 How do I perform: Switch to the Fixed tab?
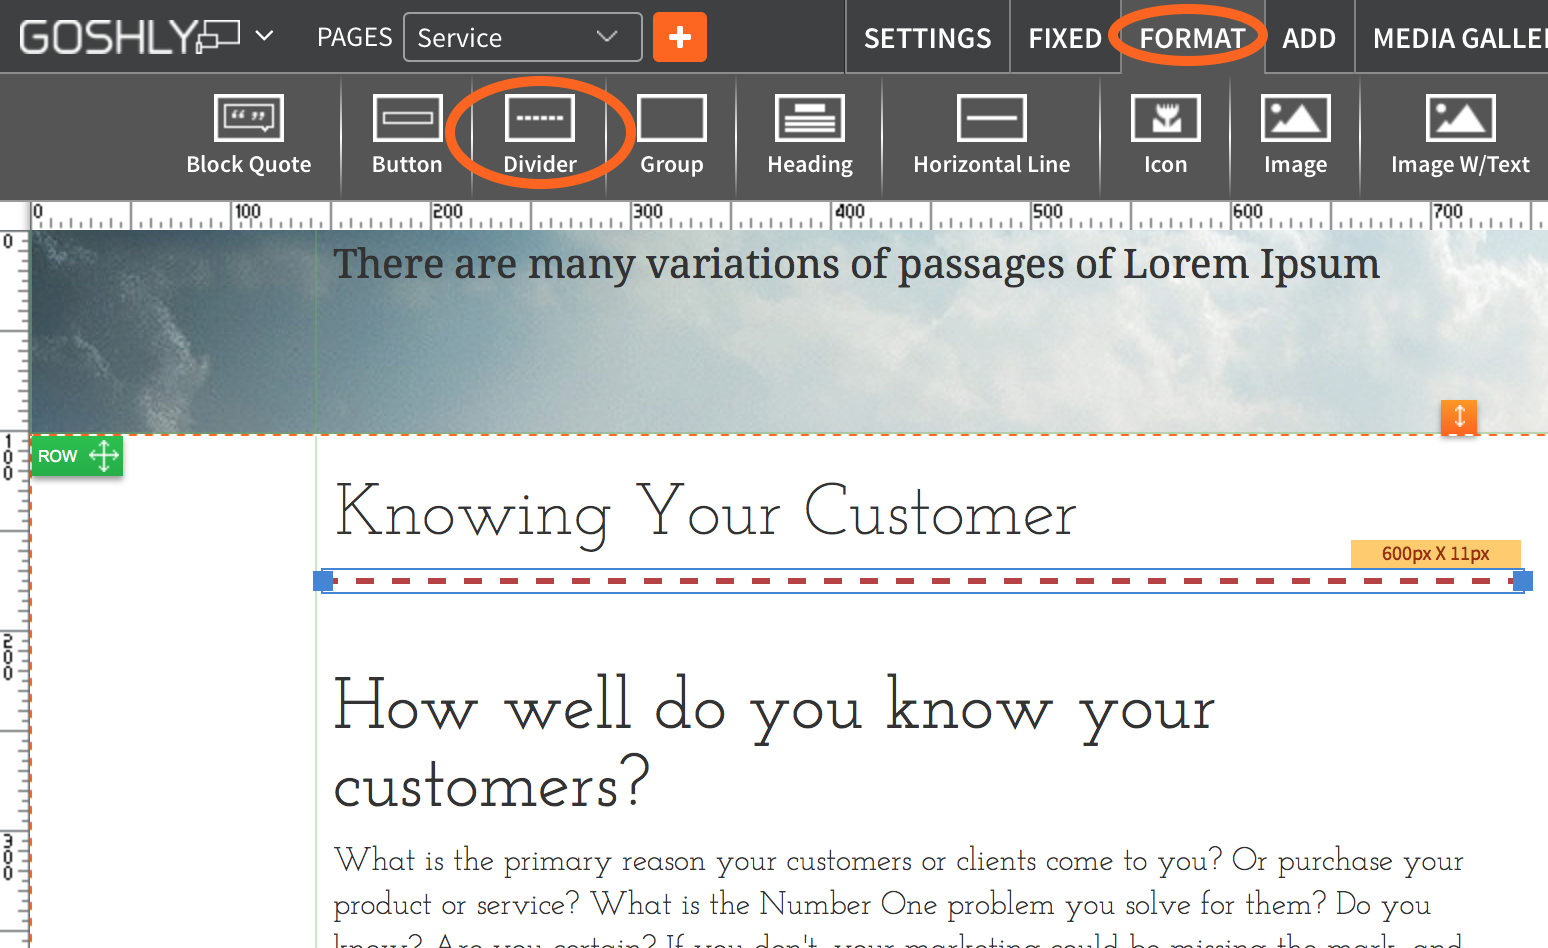pyautogui.click(x=1065, y=38)
